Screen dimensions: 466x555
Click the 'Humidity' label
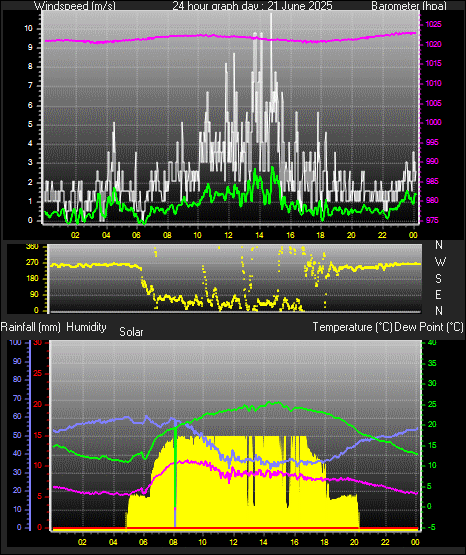(x=86, y=327)
